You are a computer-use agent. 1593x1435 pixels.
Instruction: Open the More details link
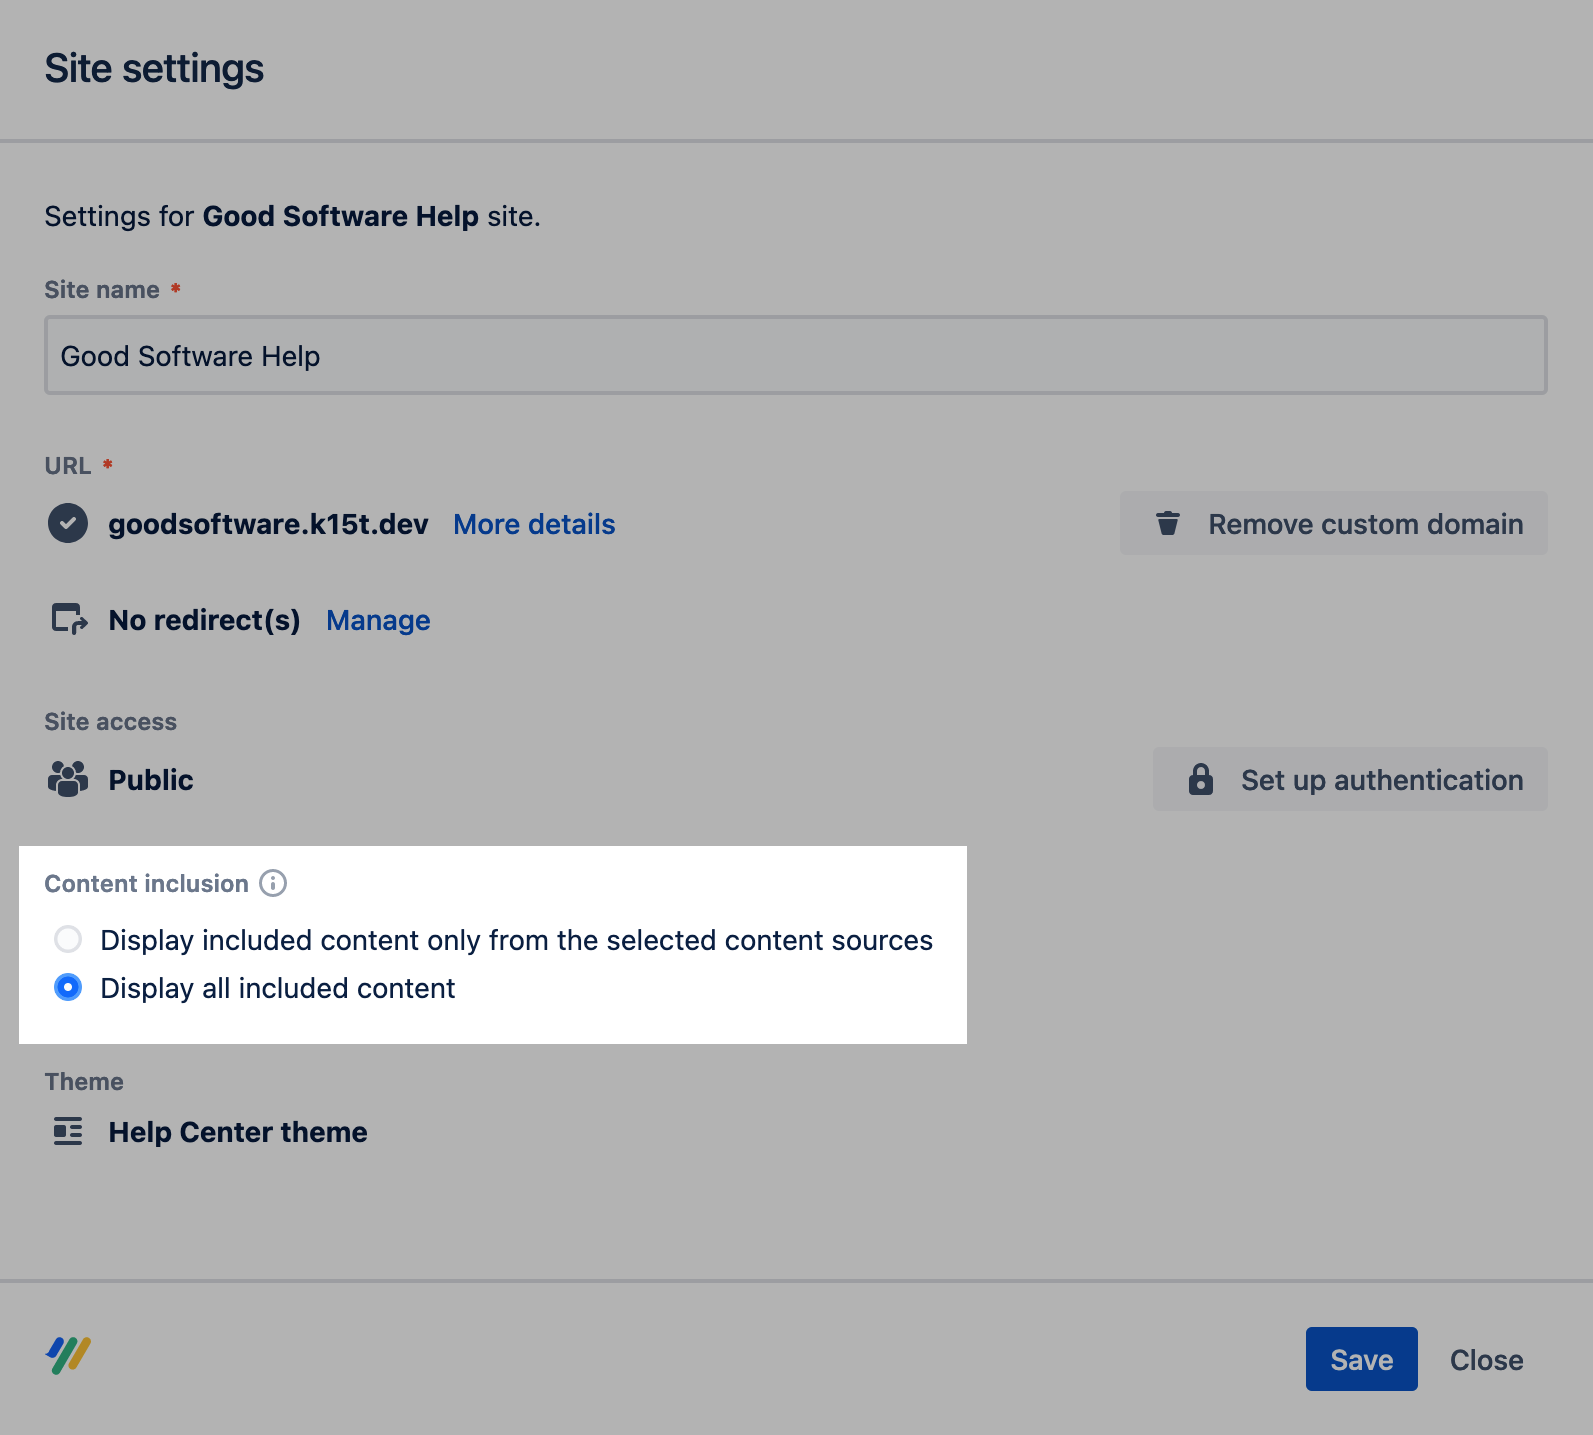[534, 524]
